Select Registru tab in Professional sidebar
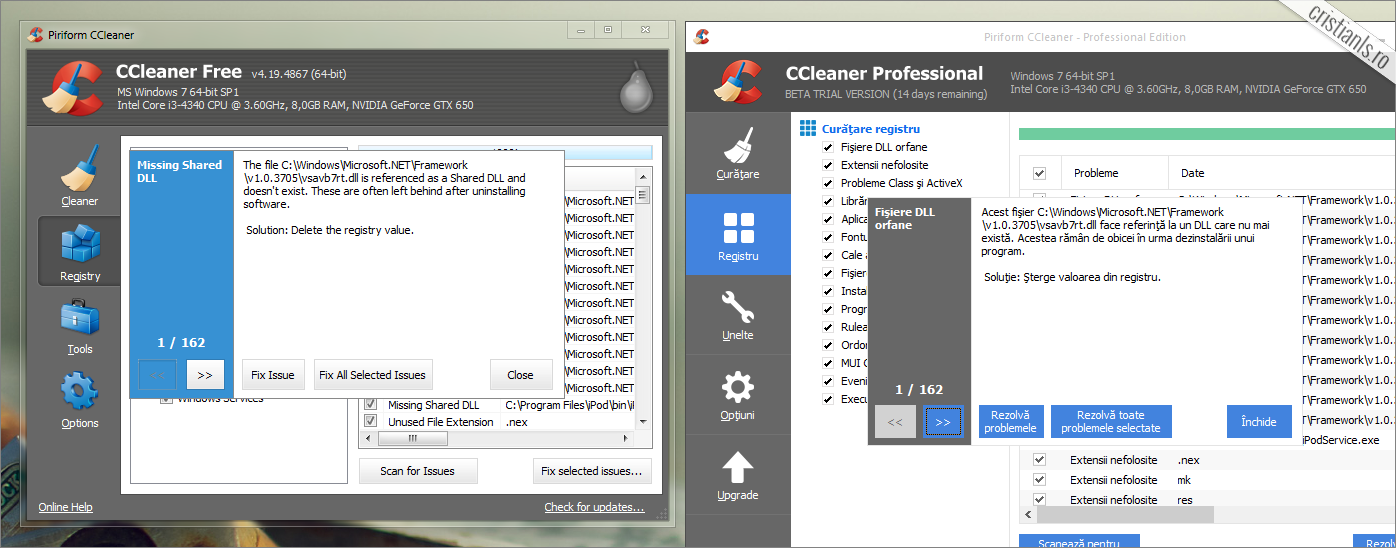This screenshot has height=548, width=1396. click(737, 233)
